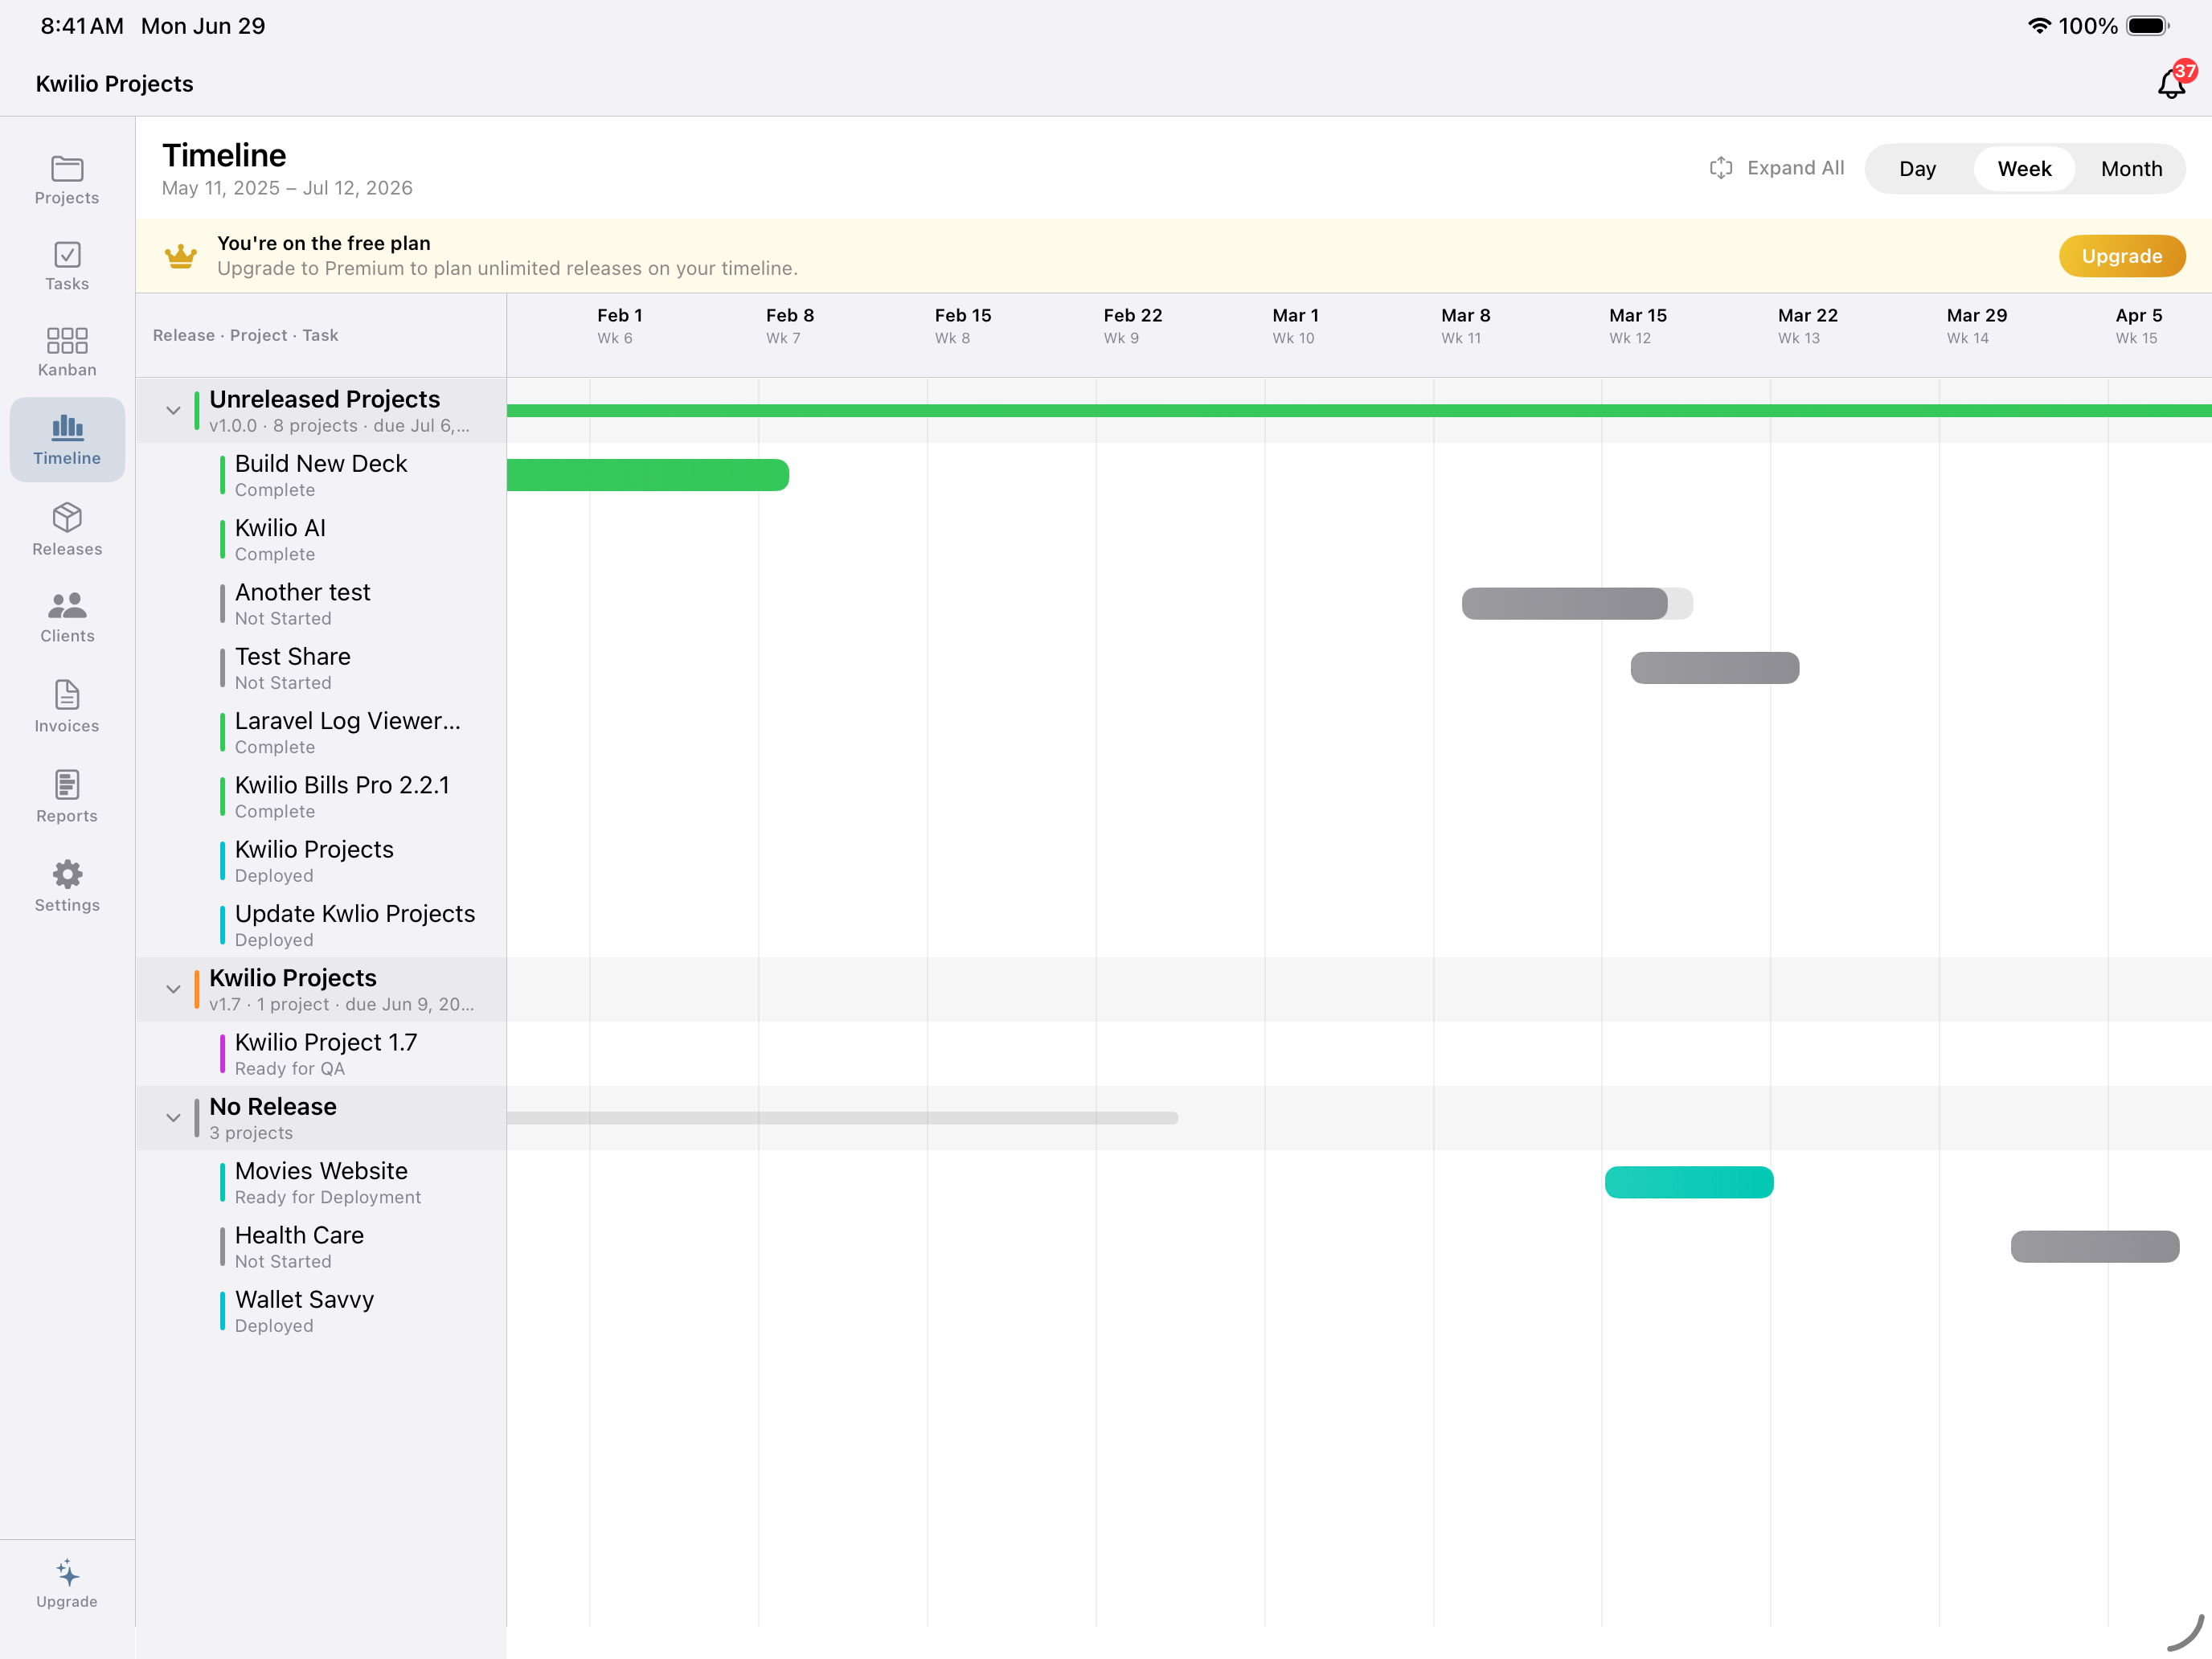Select the Test Share project row
The width and height of the screenshot is (2212, 1659).
coord(321,668)
